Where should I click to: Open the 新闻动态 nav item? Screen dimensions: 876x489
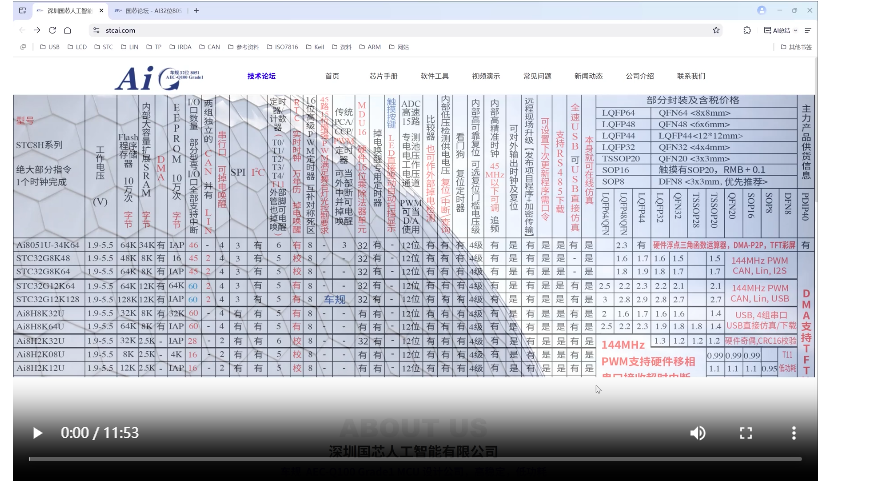pyautogui.click(x=588, y=76)
